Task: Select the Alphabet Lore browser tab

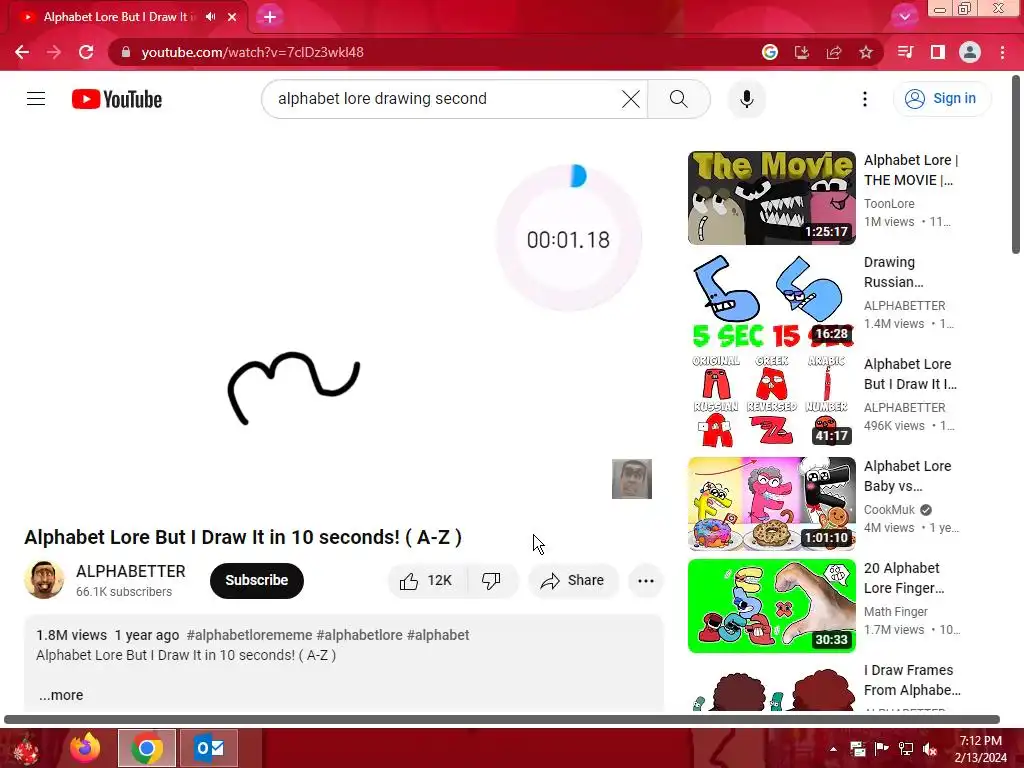Action: pos(127,17)
